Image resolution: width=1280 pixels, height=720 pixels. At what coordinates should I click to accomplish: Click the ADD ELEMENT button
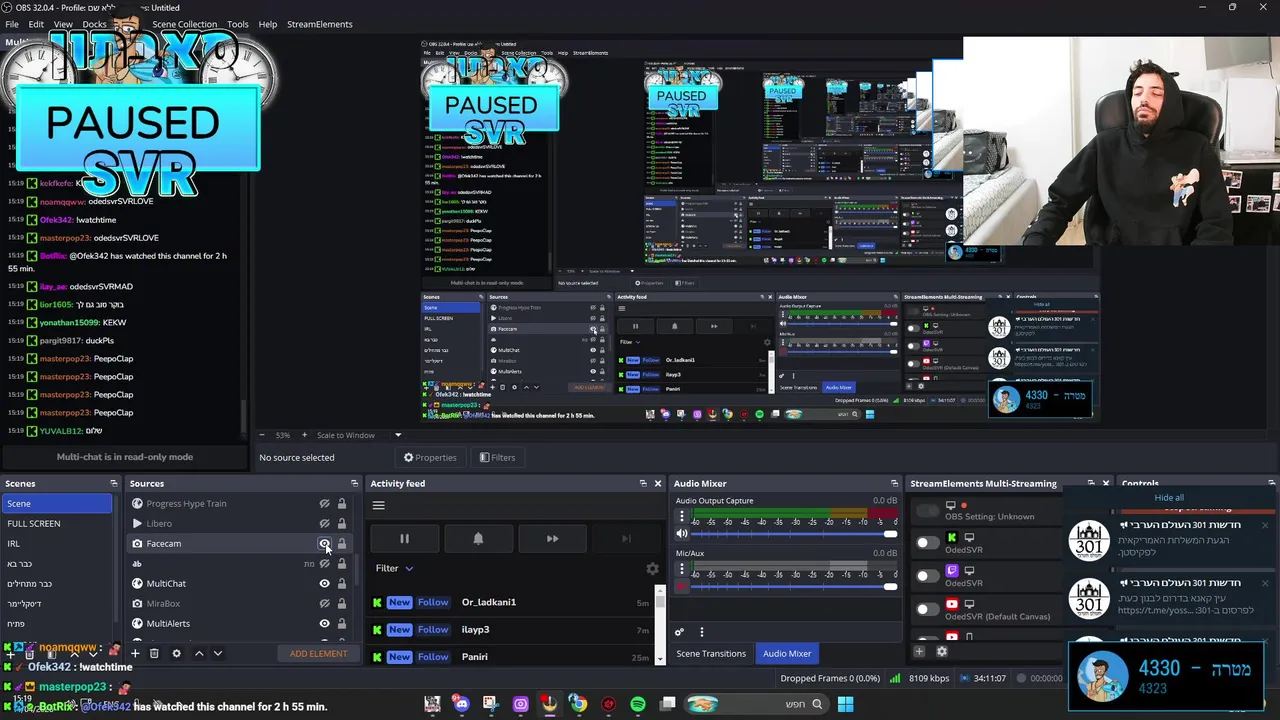[318, 653]
